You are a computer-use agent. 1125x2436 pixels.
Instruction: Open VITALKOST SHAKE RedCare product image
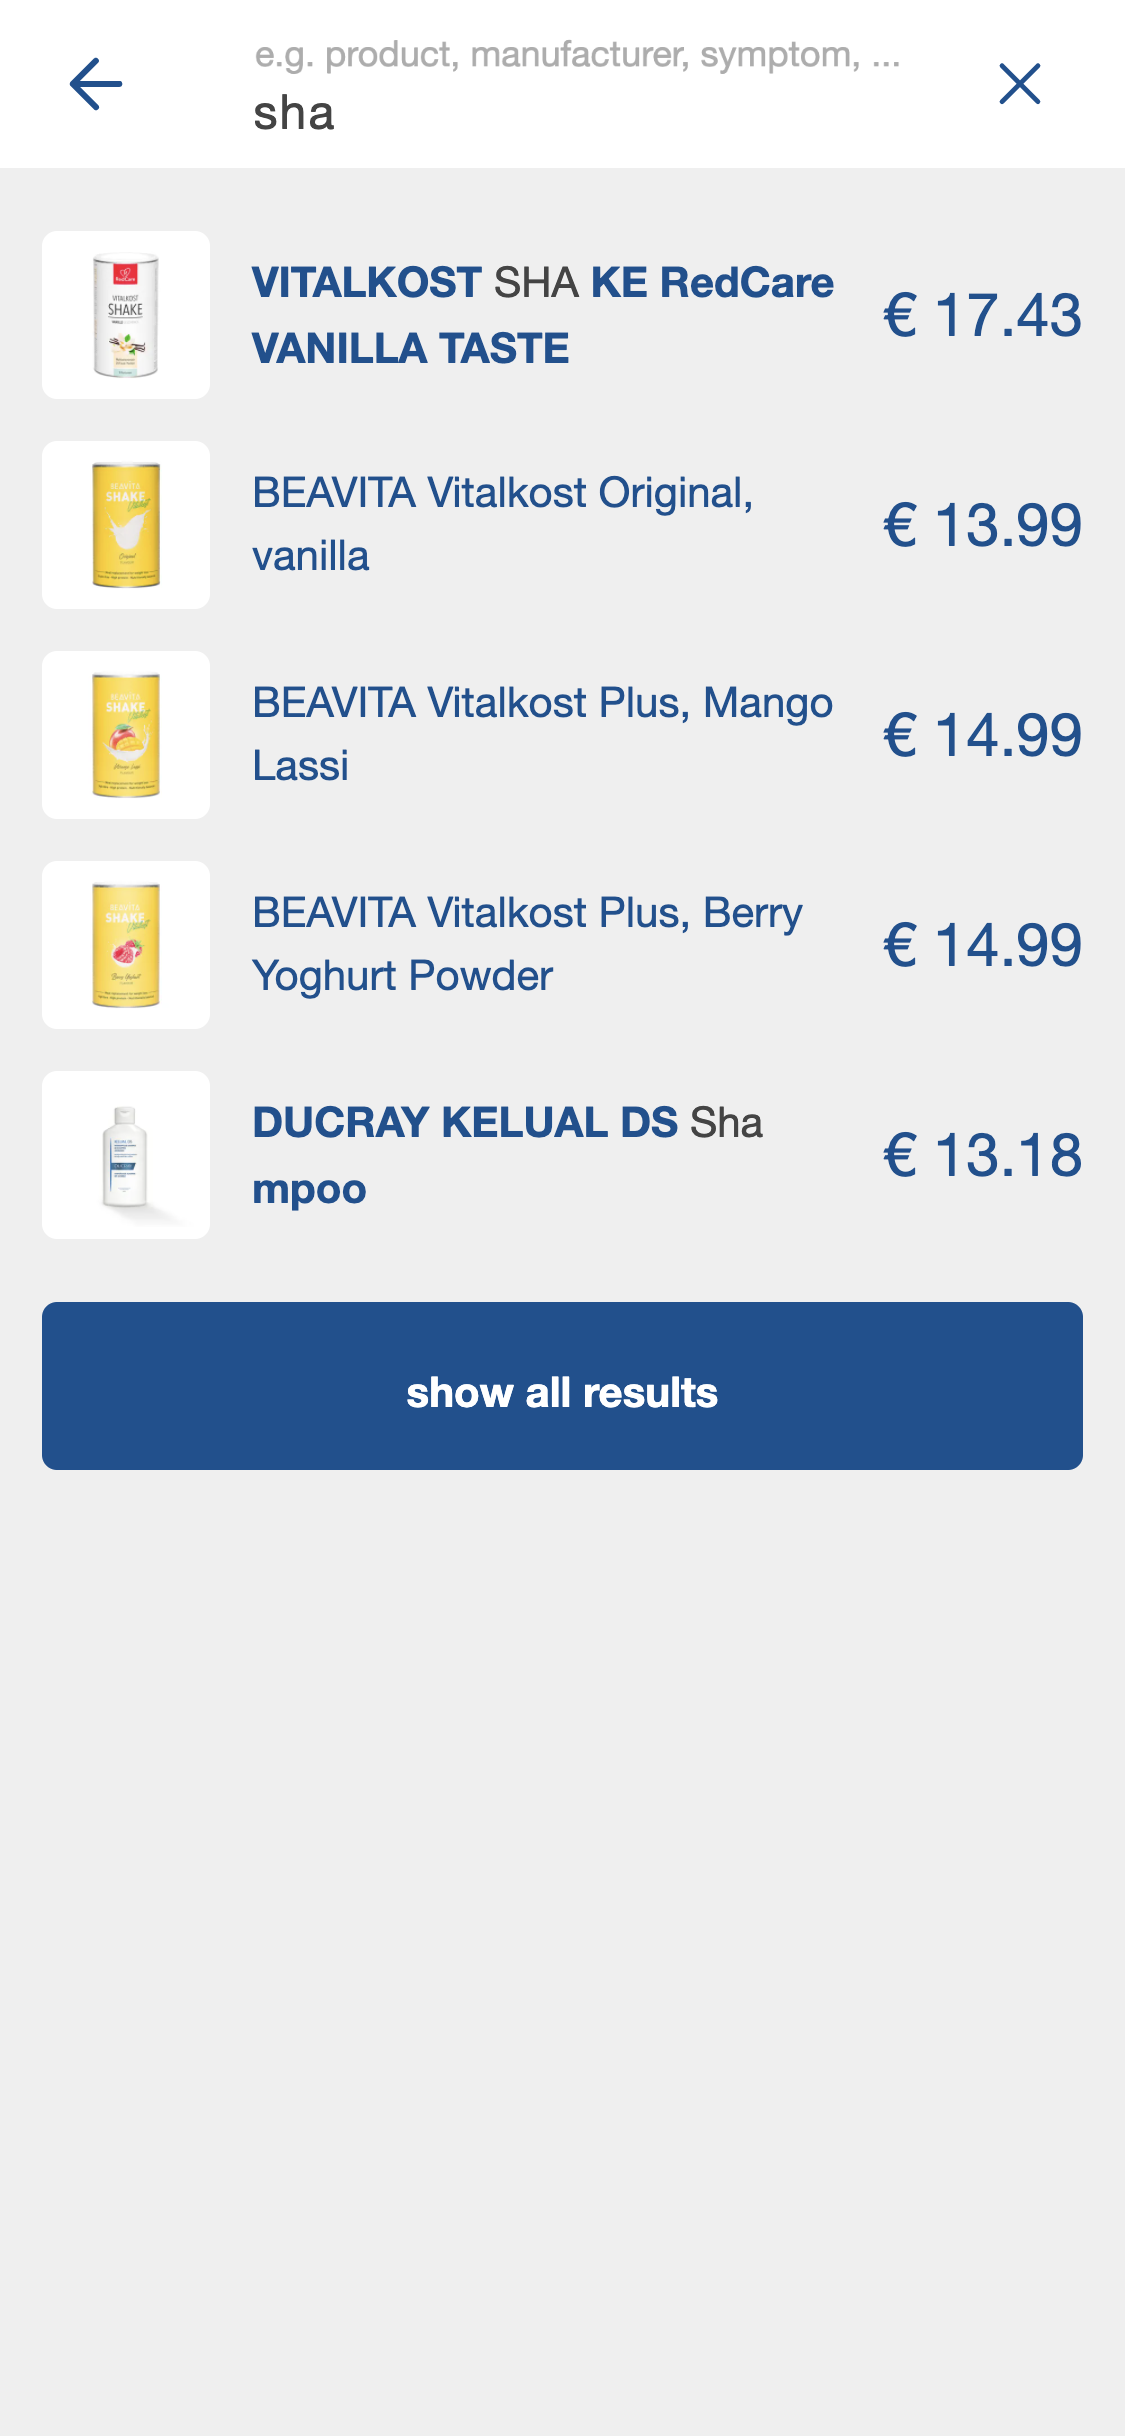click(x=126, y=315)
